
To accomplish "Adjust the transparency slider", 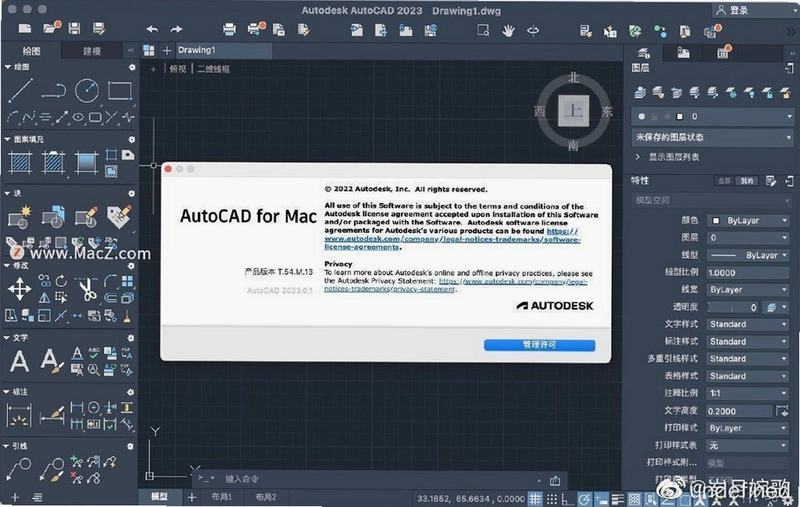I will [733, 307].
